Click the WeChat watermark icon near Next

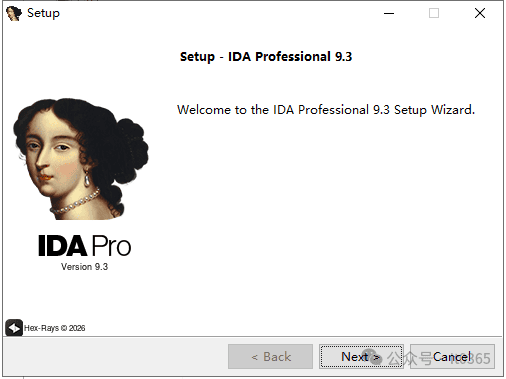tap(373, 356)
